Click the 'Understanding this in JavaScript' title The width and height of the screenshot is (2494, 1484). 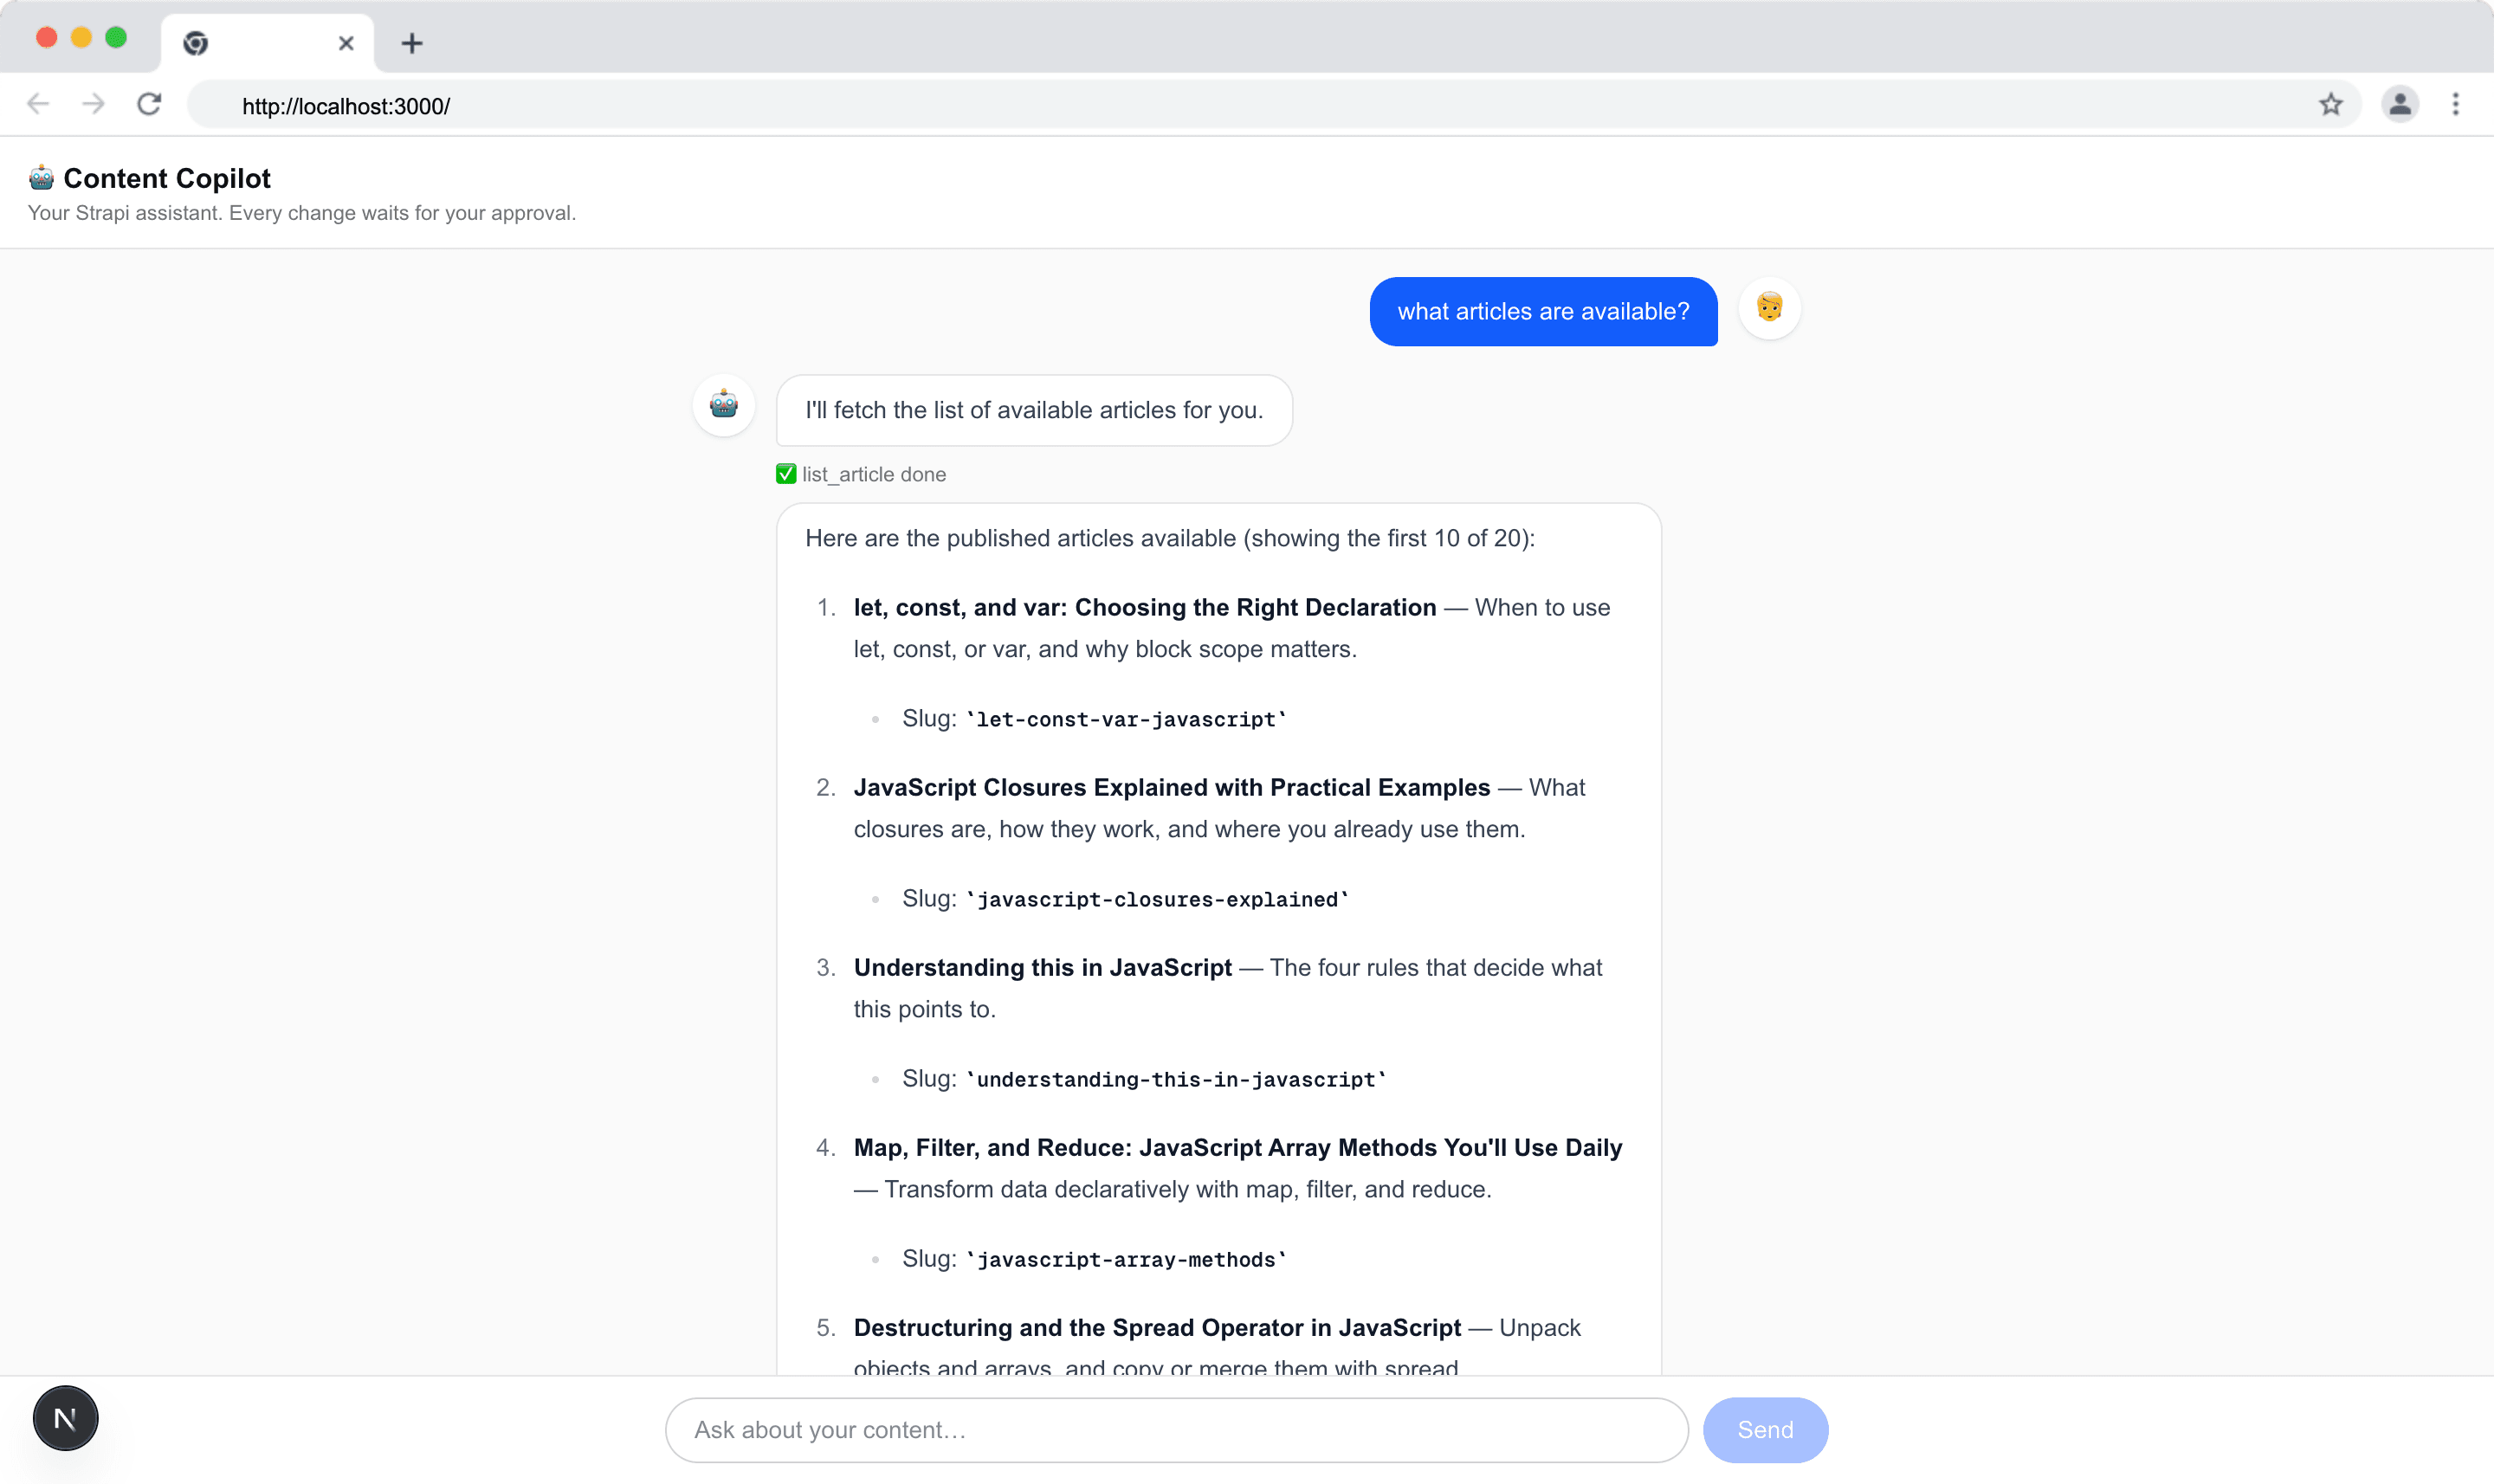coord(1043,967)
